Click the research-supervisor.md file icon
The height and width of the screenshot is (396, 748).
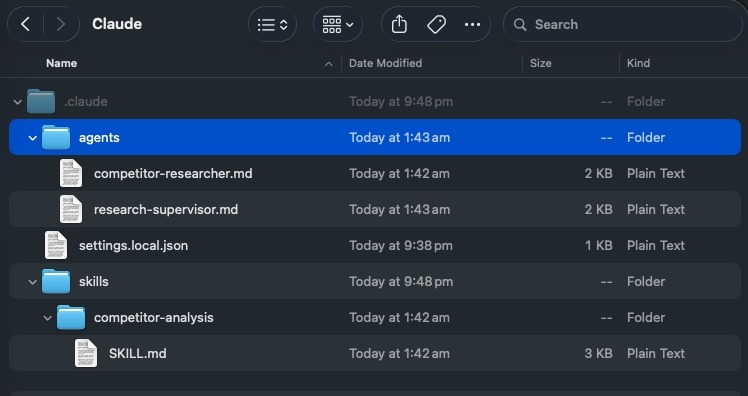coord(71,209)
